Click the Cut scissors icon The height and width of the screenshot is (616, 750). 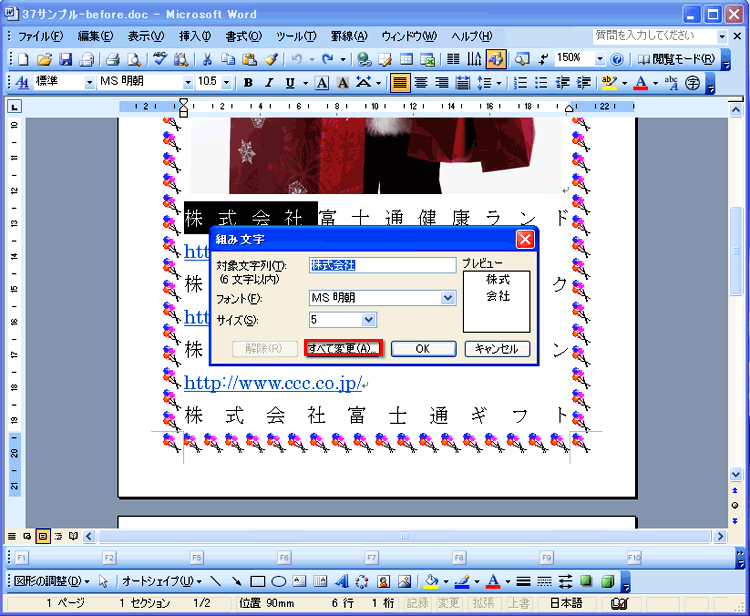207,59
